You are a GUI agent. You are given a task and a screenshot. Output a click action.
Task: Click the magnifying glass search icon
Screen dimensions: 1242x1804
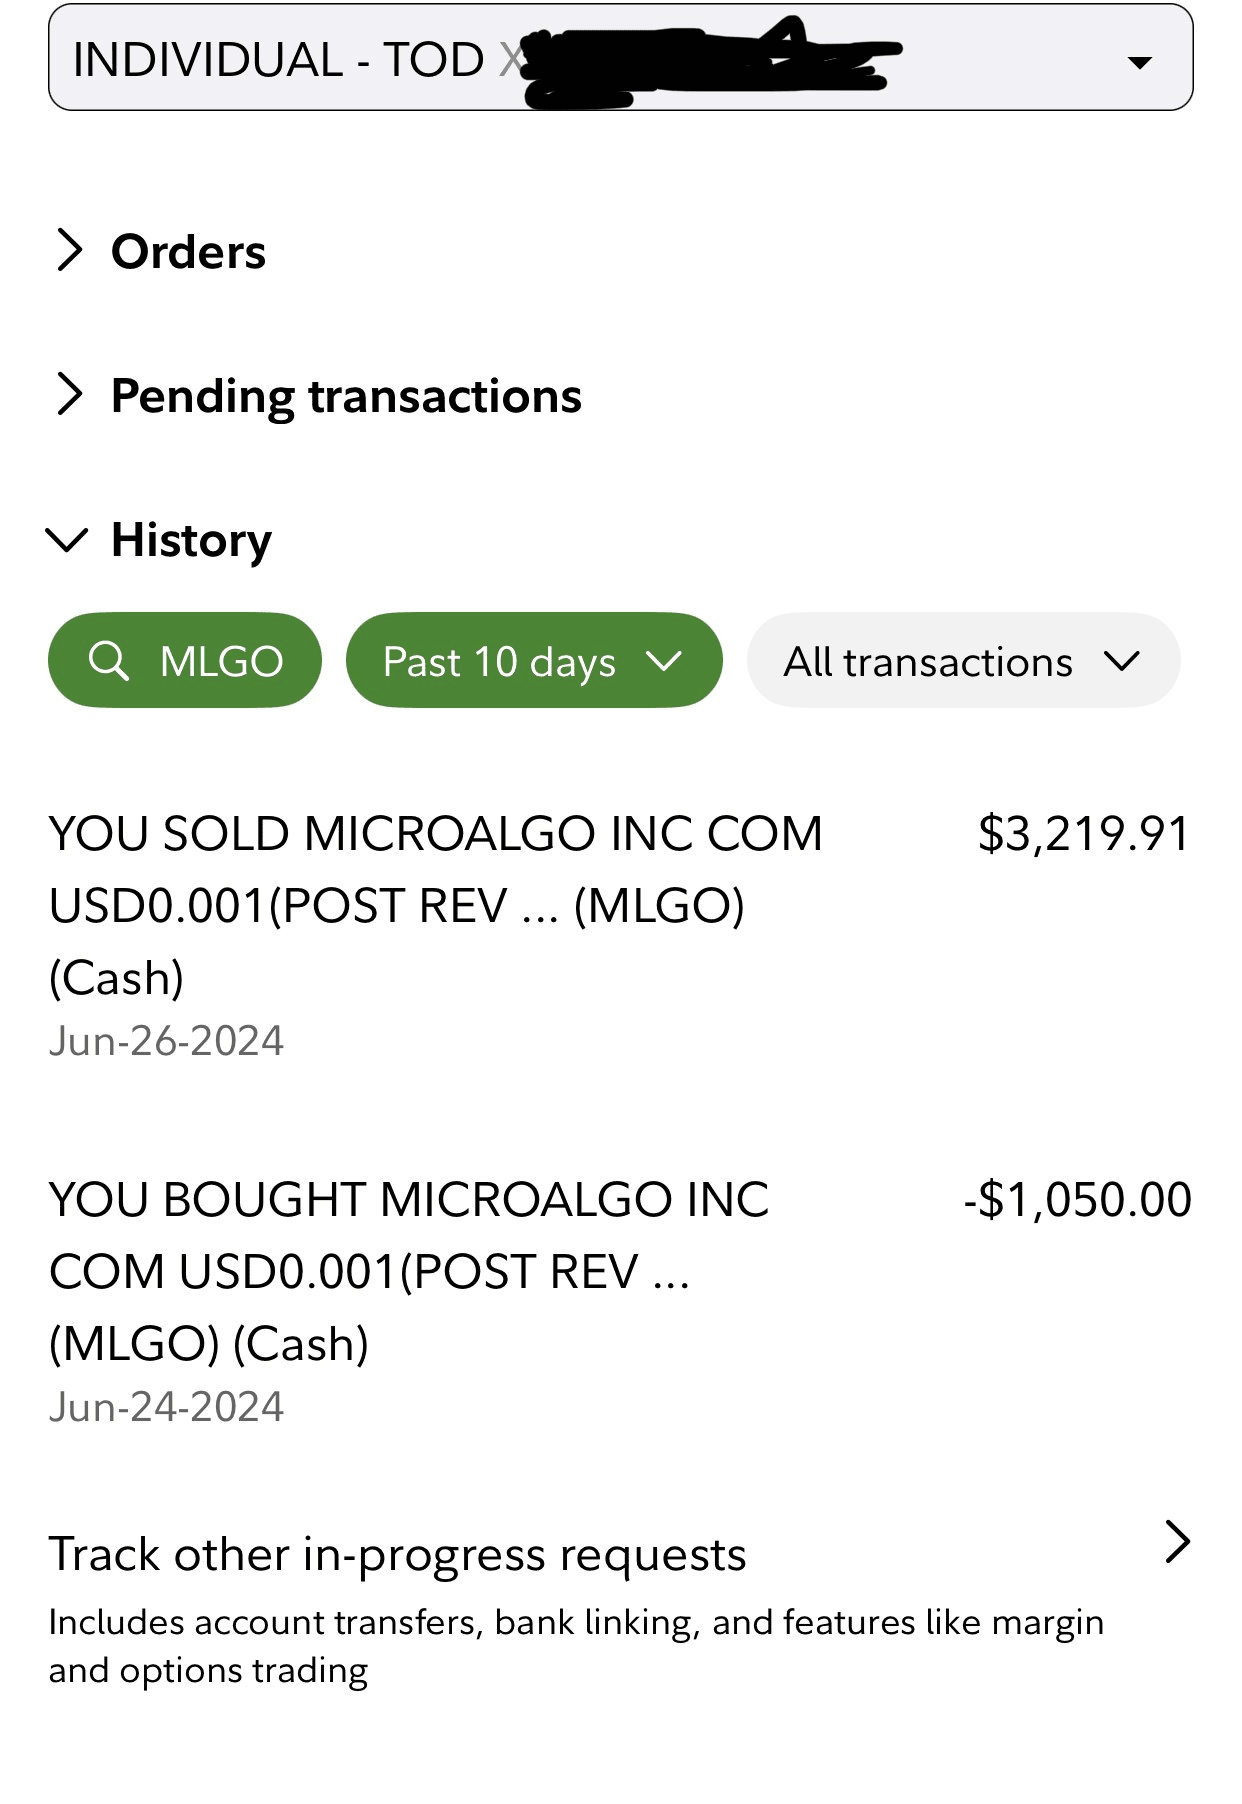[x=108, y=661]
